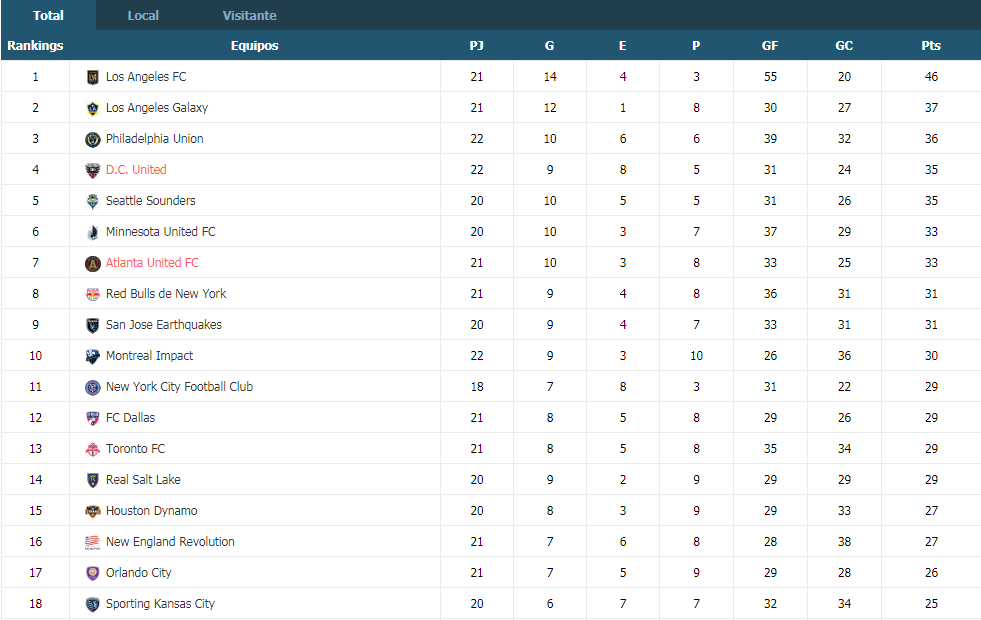Click the D.C. United logo icon

(x=93, y=170)
